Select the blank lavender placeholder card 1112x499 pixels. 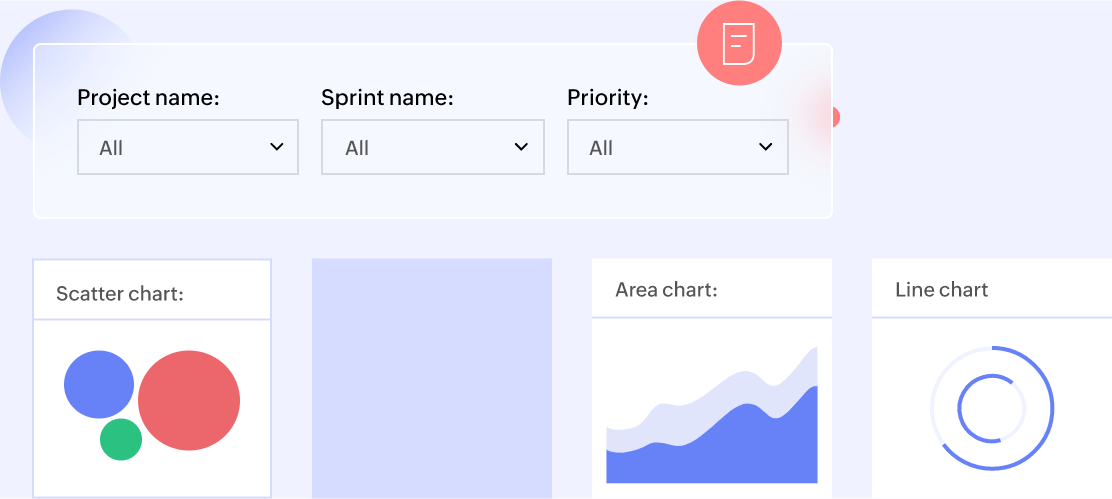(432, 378)
